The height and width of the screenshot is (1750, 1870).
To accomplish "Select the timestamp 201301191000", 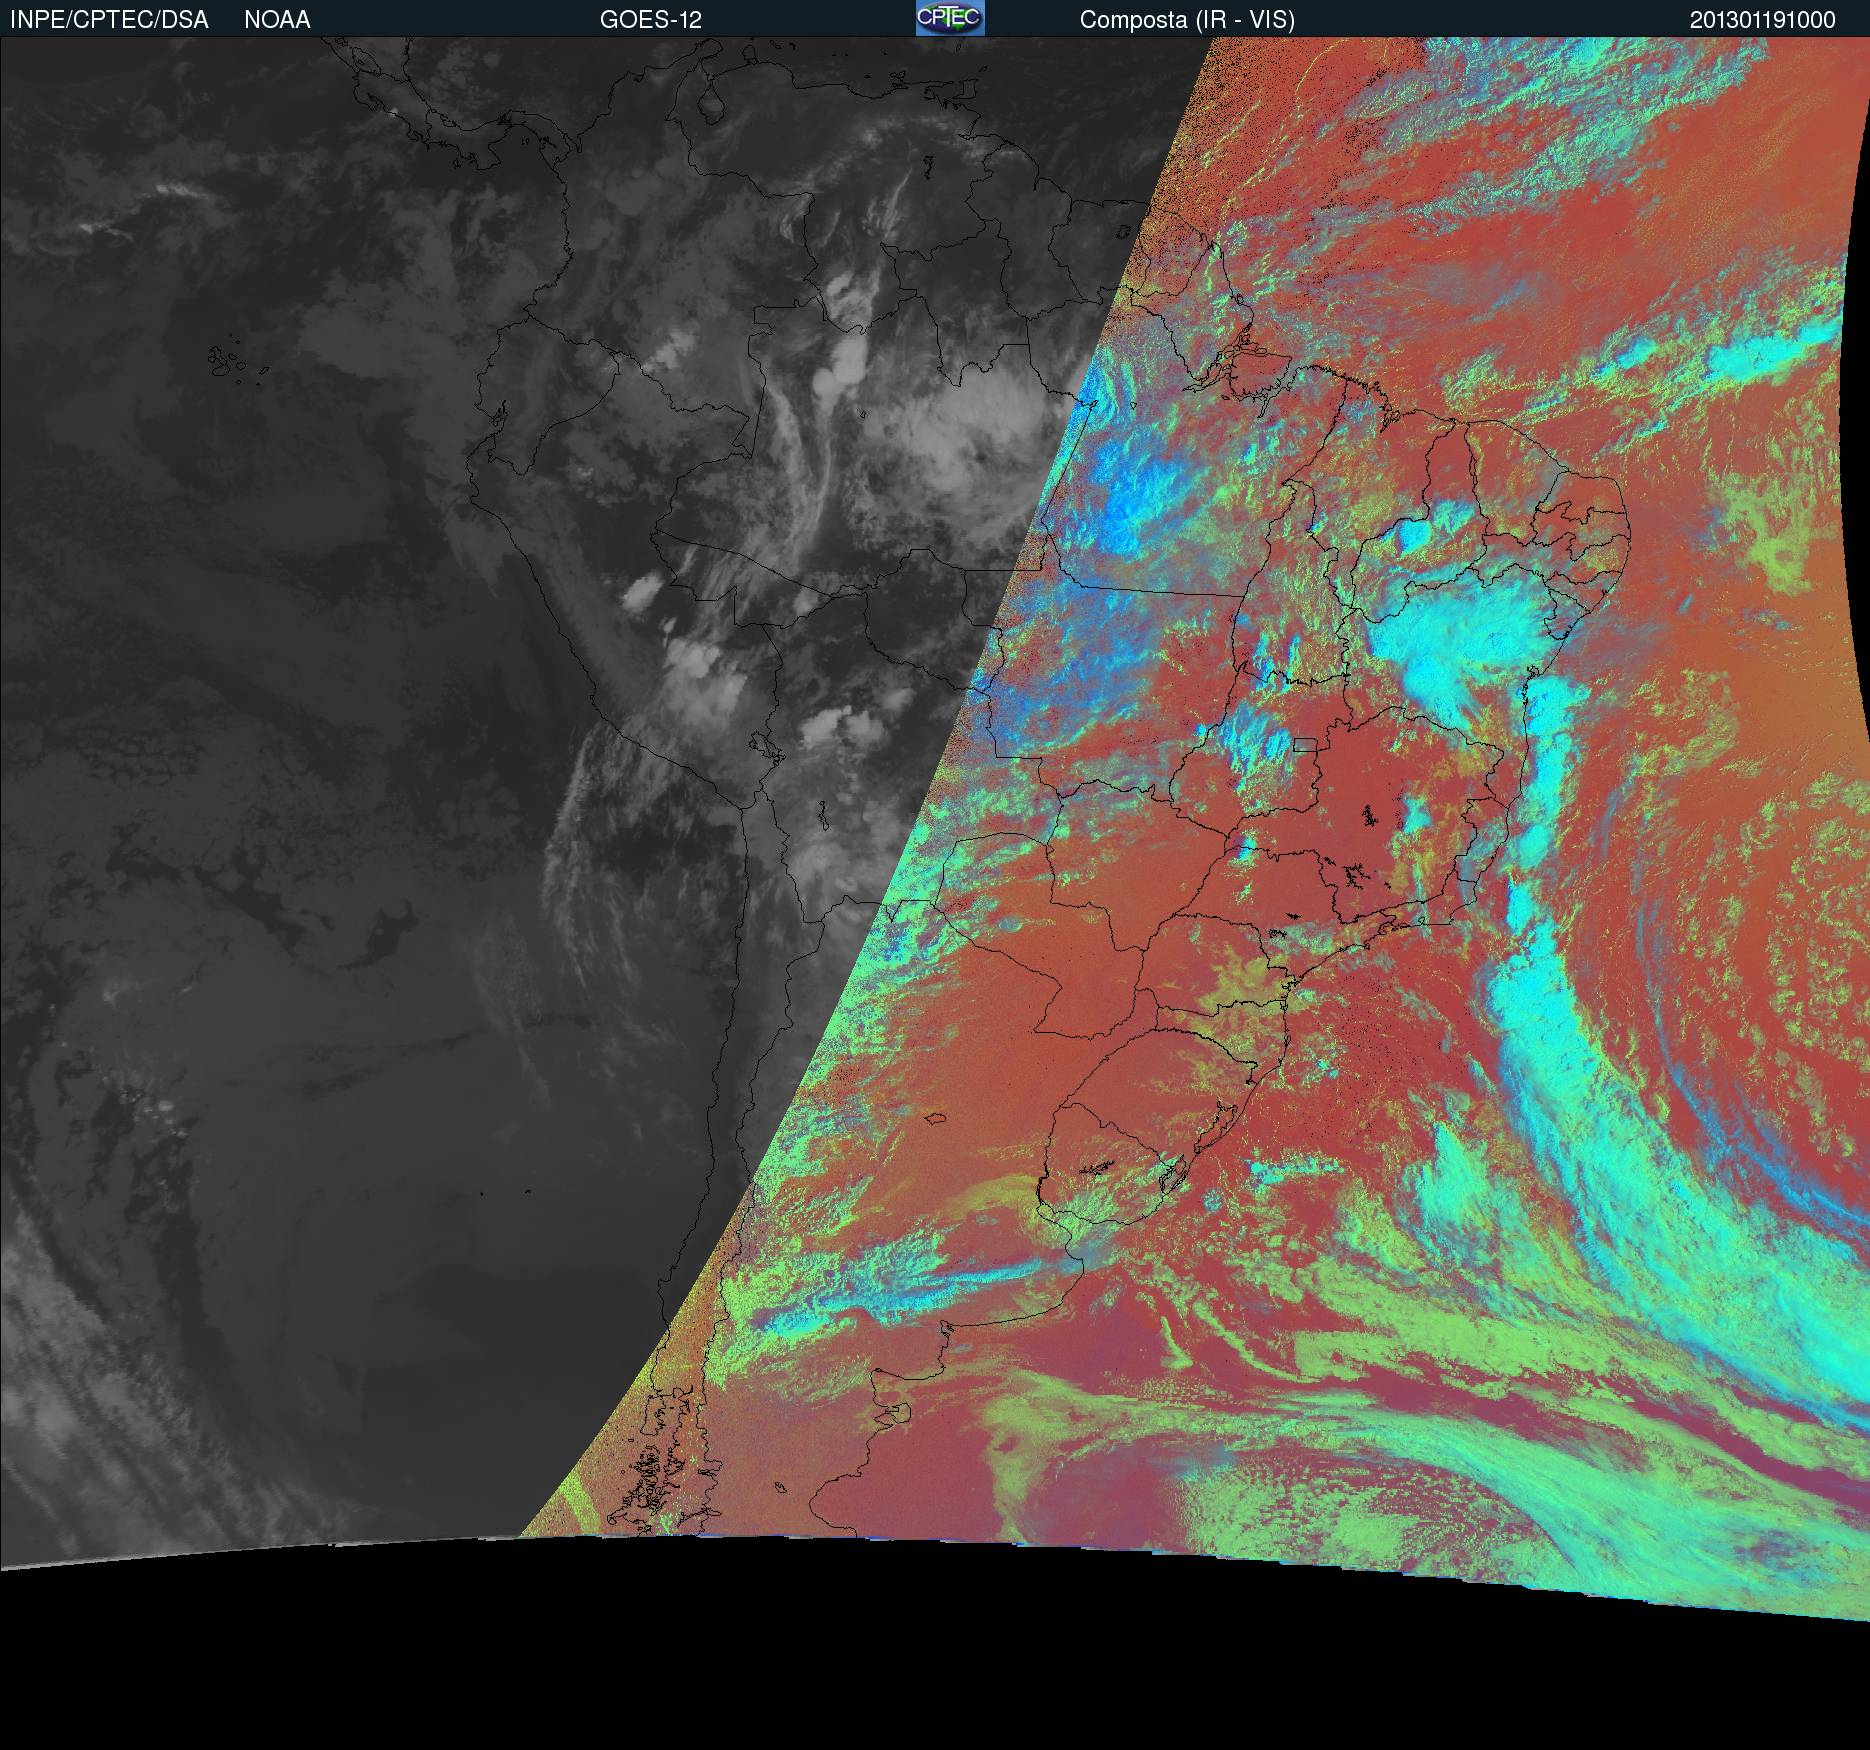I will [1763, 20].
